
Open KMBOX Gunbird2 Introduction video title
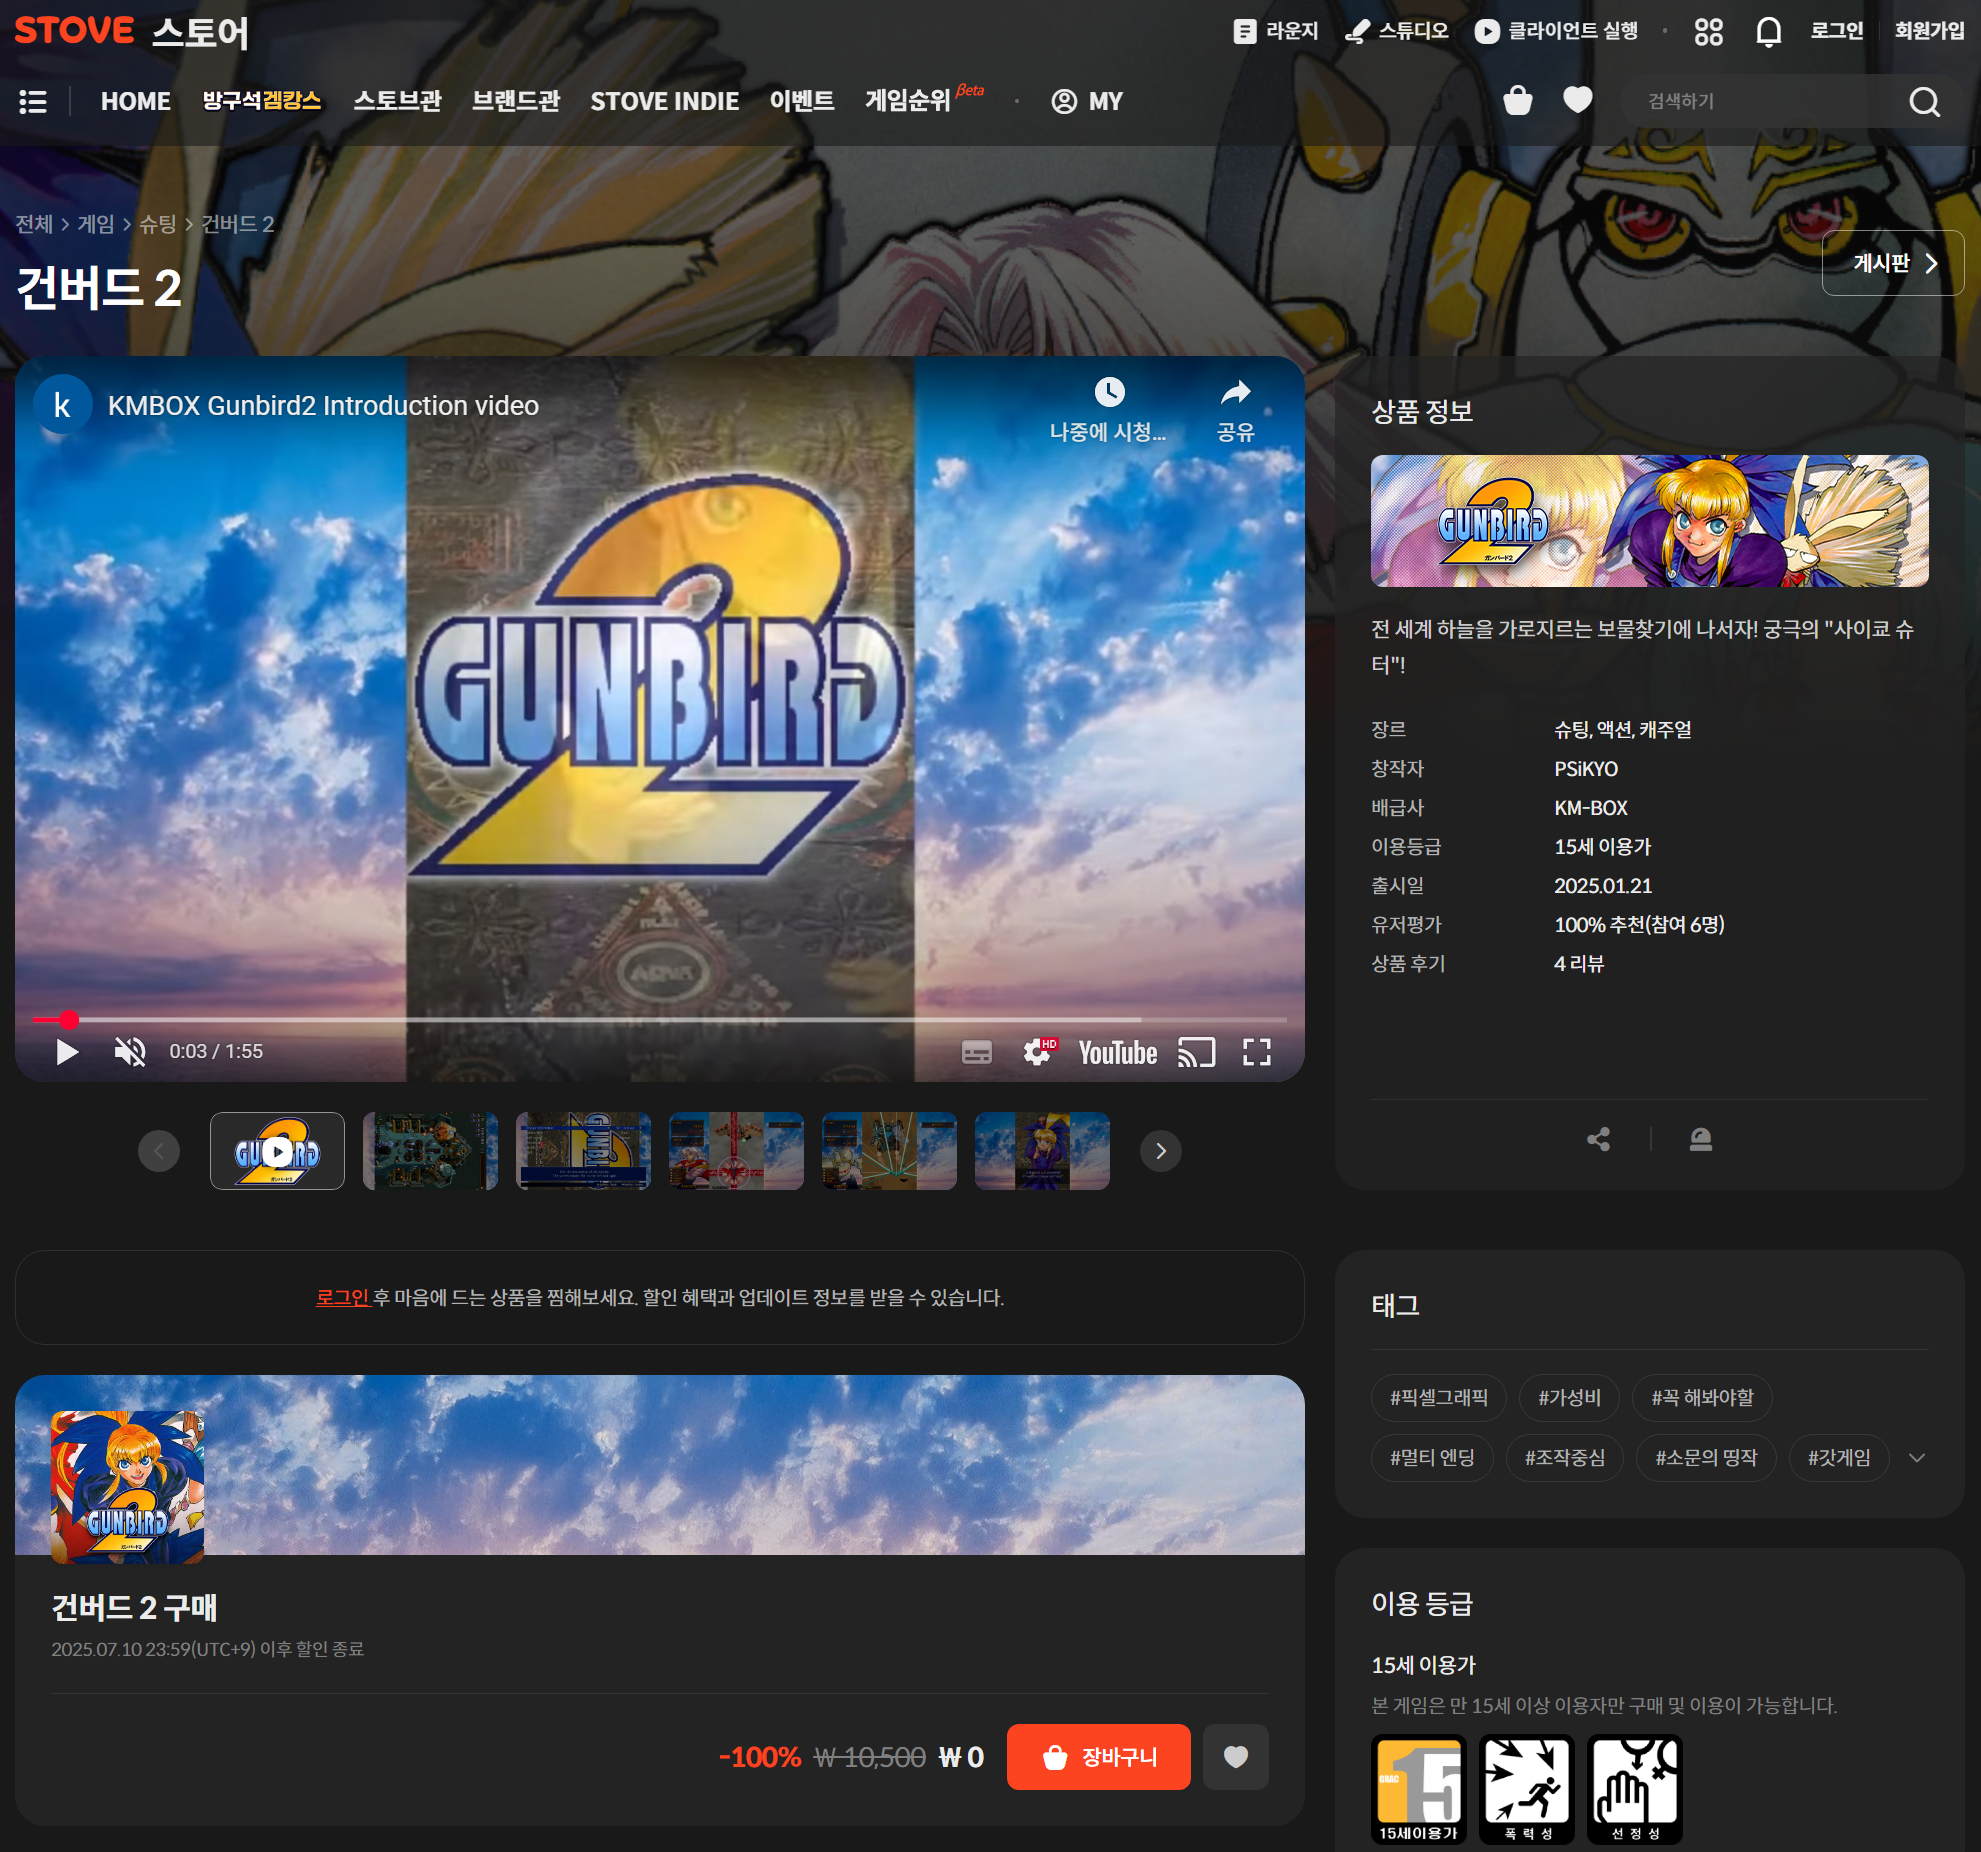323,406
